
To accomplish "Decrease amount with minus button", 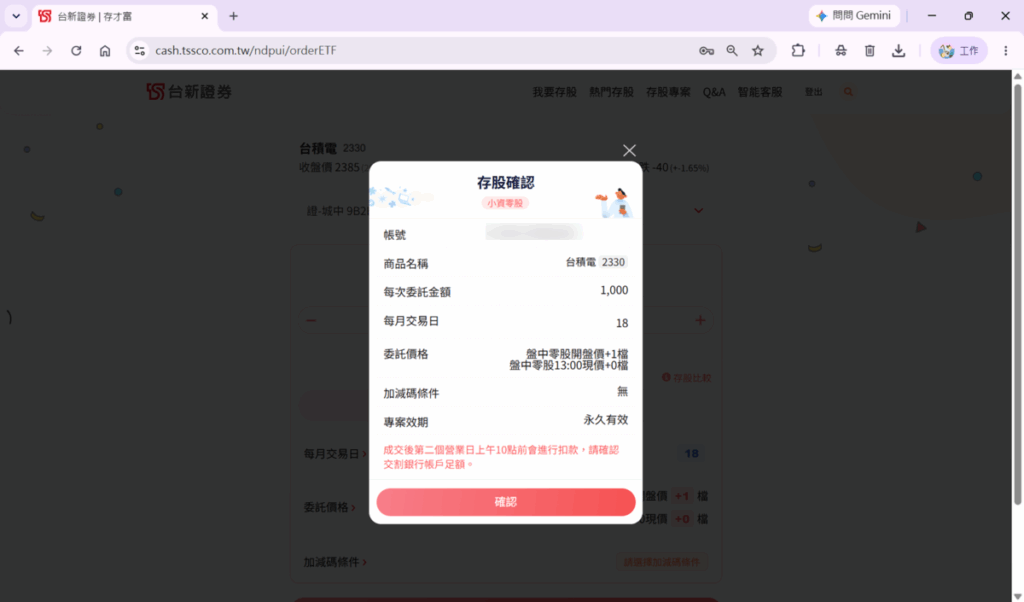I will tap(312, 321).
